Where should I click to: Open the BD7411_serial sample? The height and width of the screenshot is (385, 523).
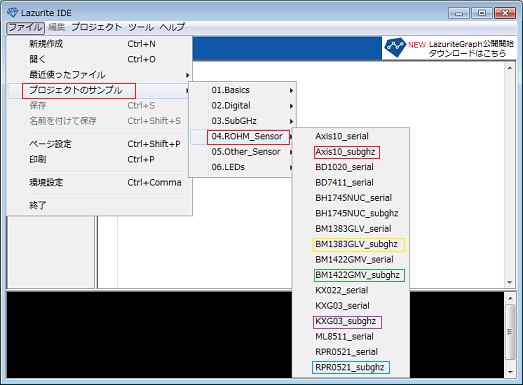click(x=351, y=182)
